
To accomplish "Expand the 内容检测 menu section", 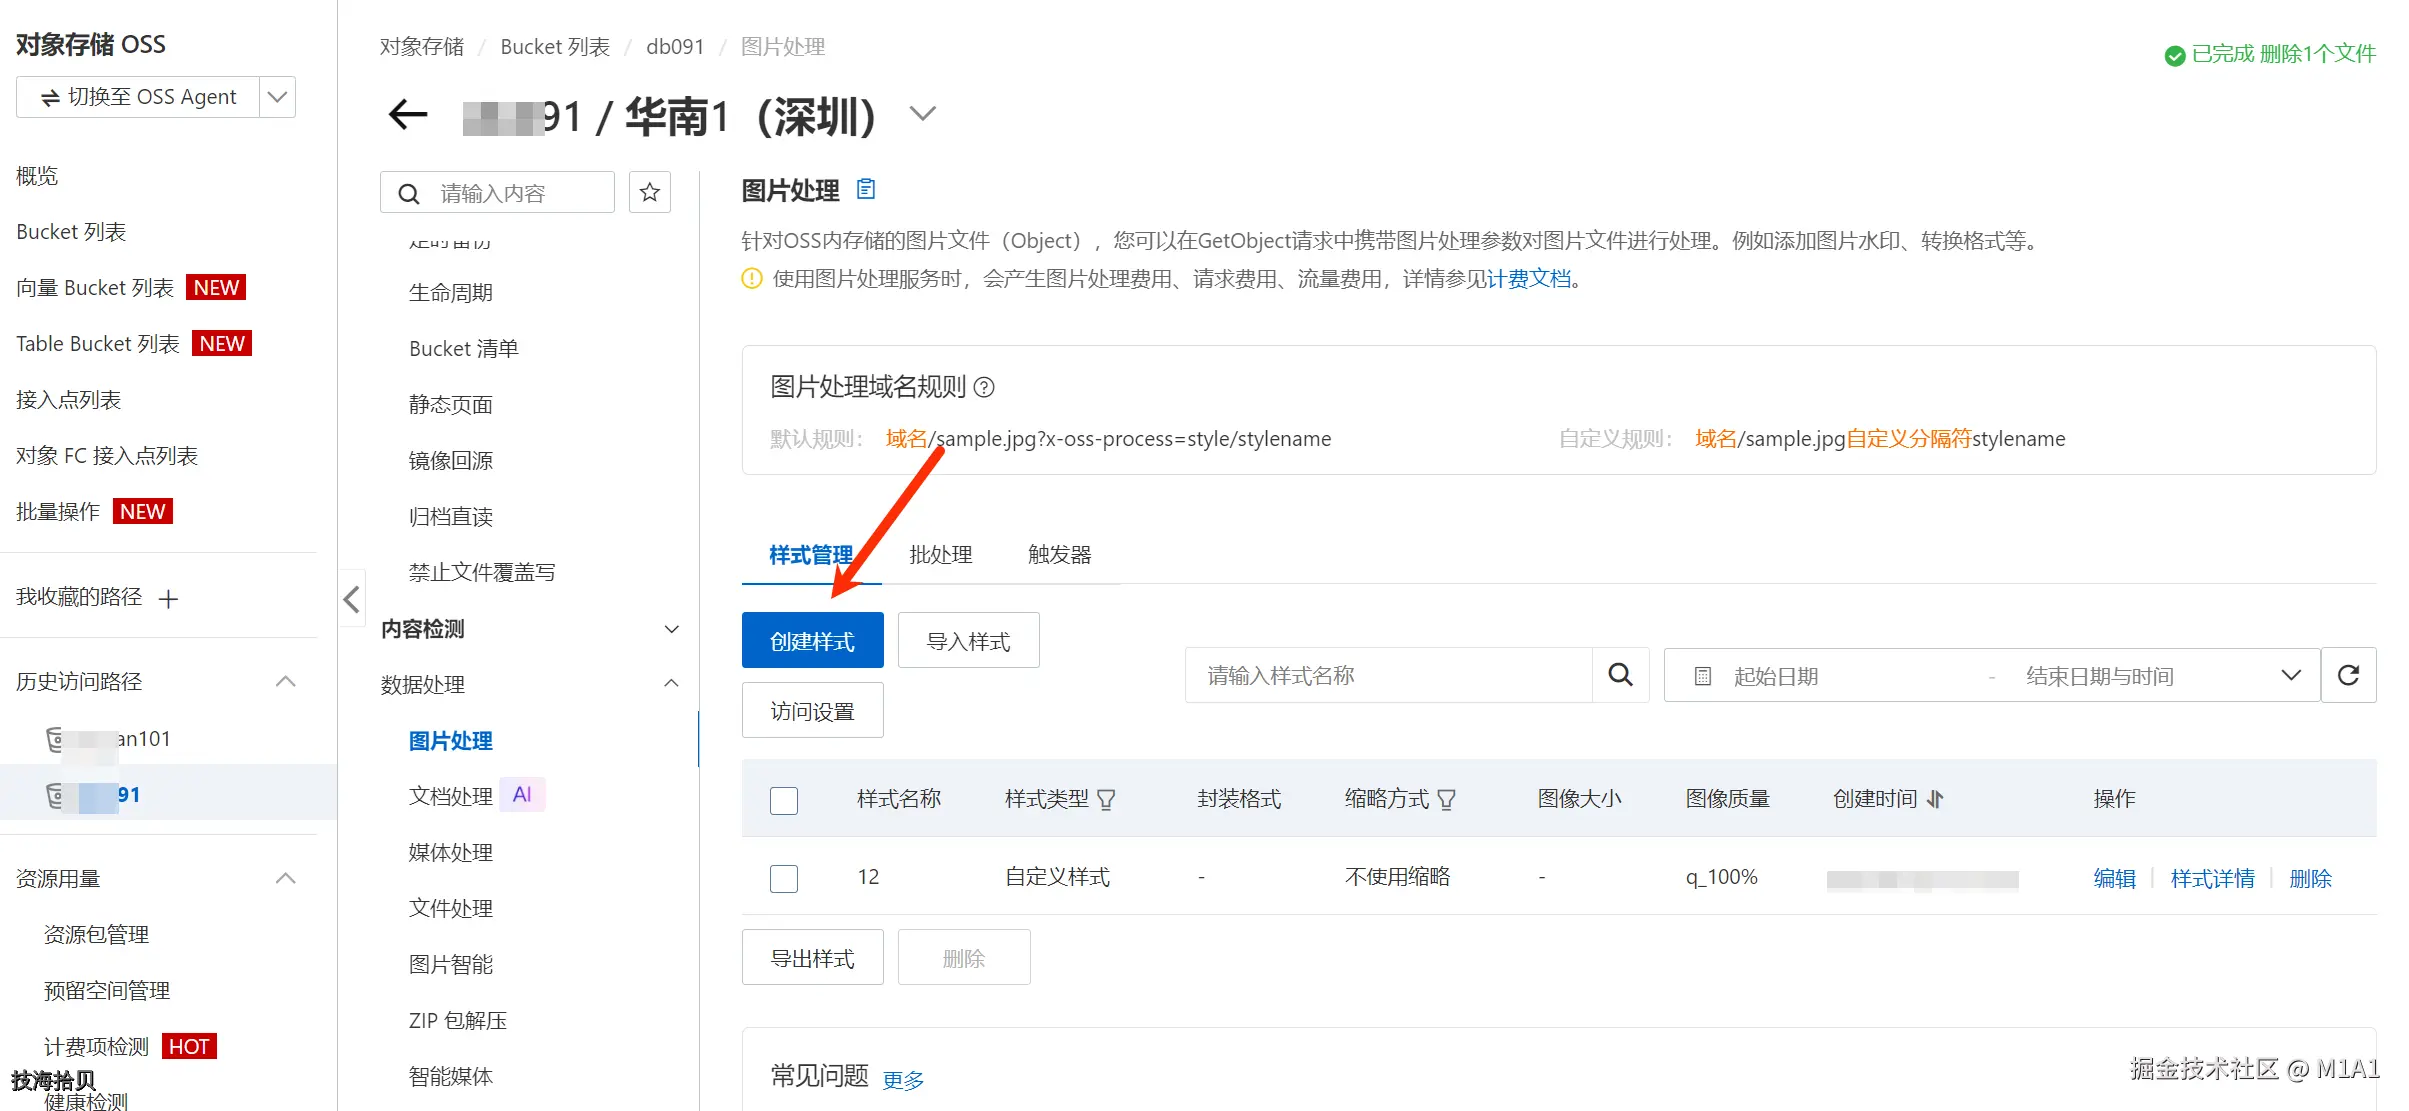I will tap(672, 629).
